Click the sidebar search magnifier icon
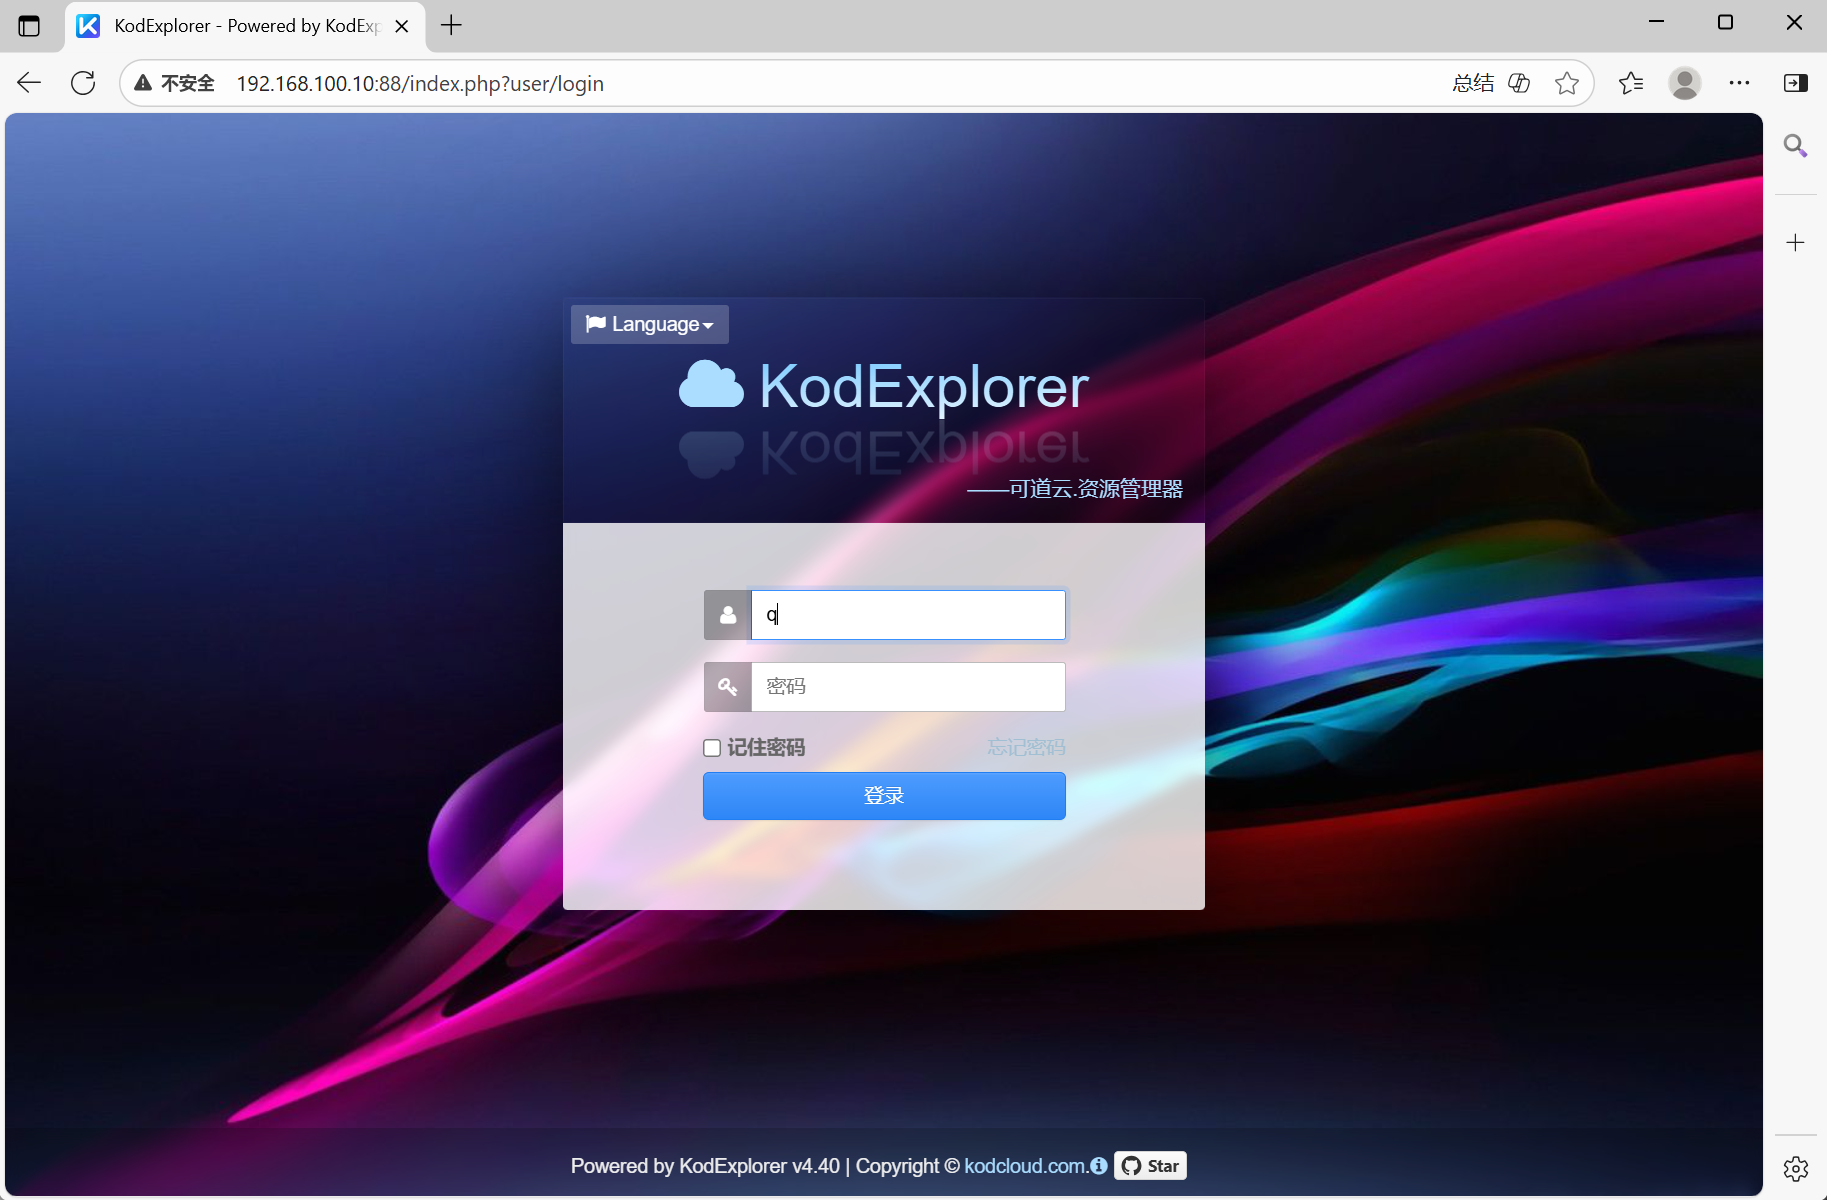Image resolution: width=1827 pixels, height=1200 pixels. click(x=1795, y=146)
